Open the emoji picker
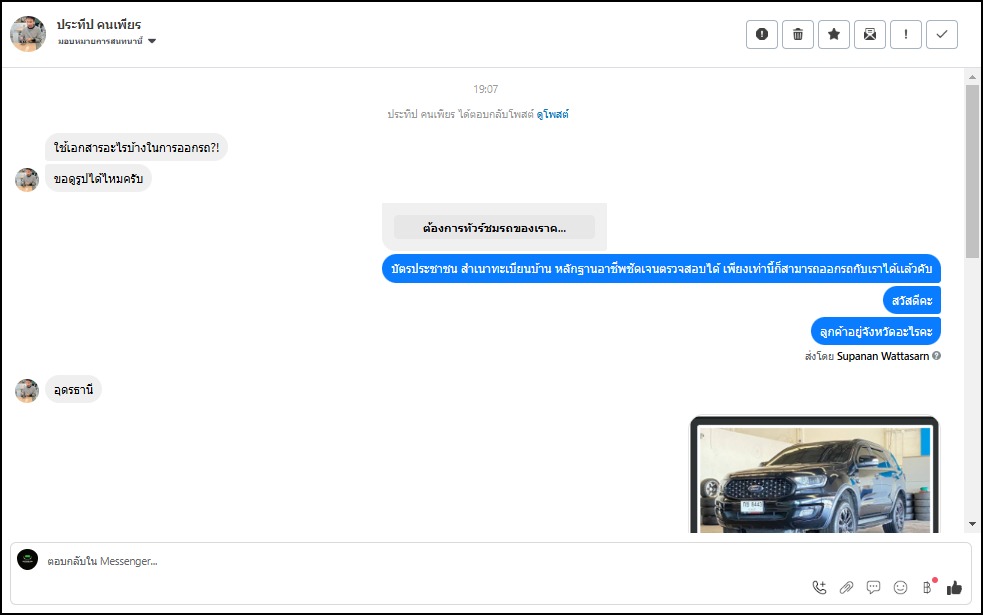 point(900,587)
